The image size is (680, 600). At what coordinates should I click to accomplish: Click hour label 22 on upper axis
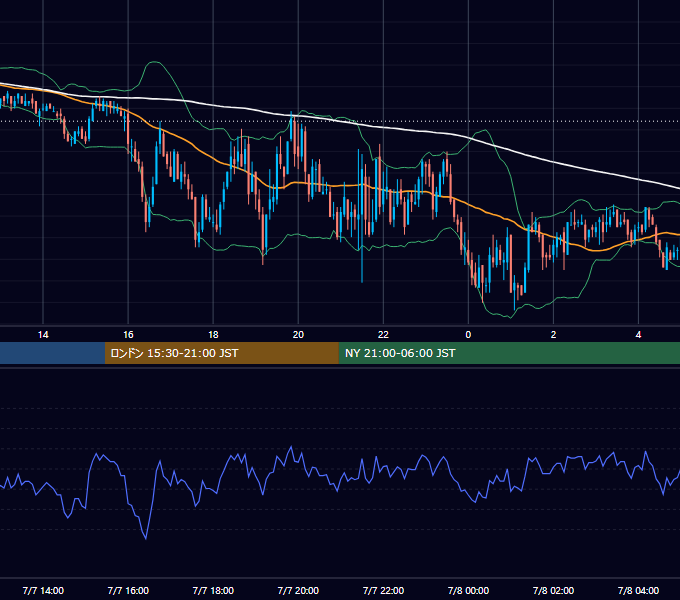pos(383,335)
